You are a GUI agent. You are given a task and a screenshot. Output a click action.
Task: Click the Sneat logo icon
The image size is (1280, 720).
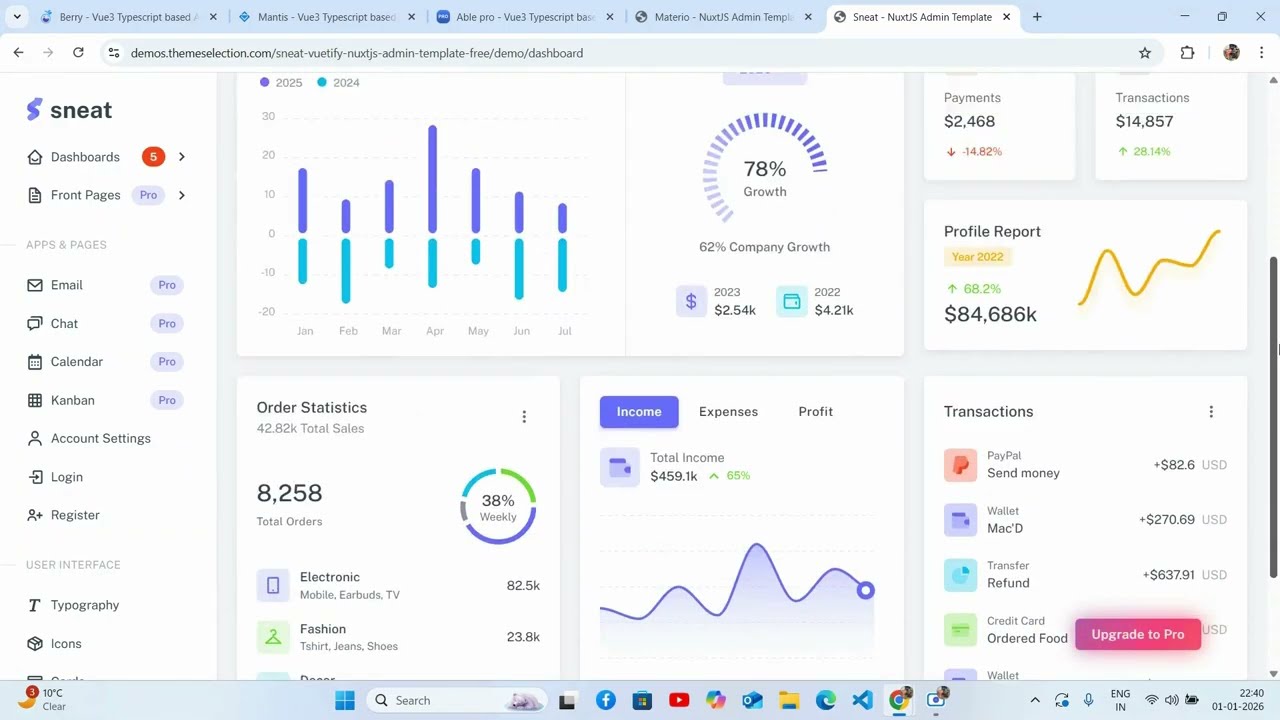coord(35,110)
